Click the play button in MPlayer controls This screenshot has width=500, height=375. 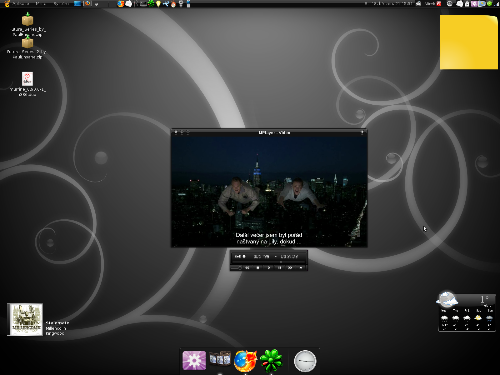pos(269,268)
